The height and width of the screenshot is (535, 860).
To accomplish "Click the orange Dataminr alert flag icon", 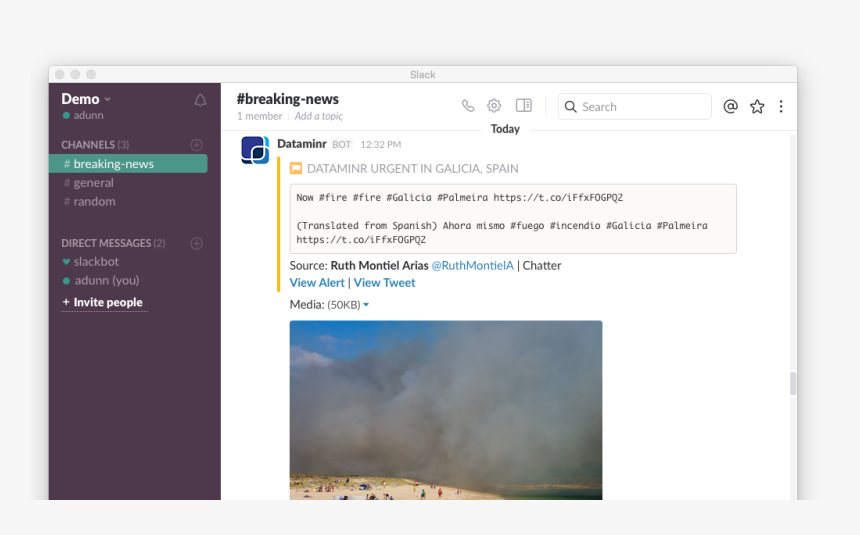I will click(296, 168).
